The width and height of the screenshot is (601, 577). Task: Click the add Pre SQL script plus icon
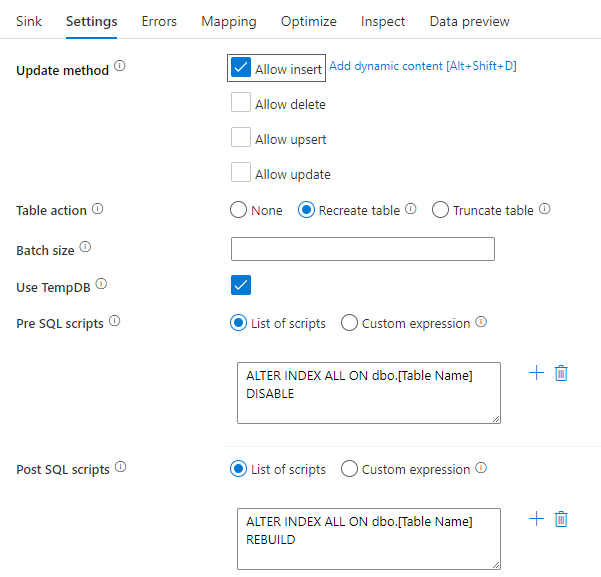[536, 373]
